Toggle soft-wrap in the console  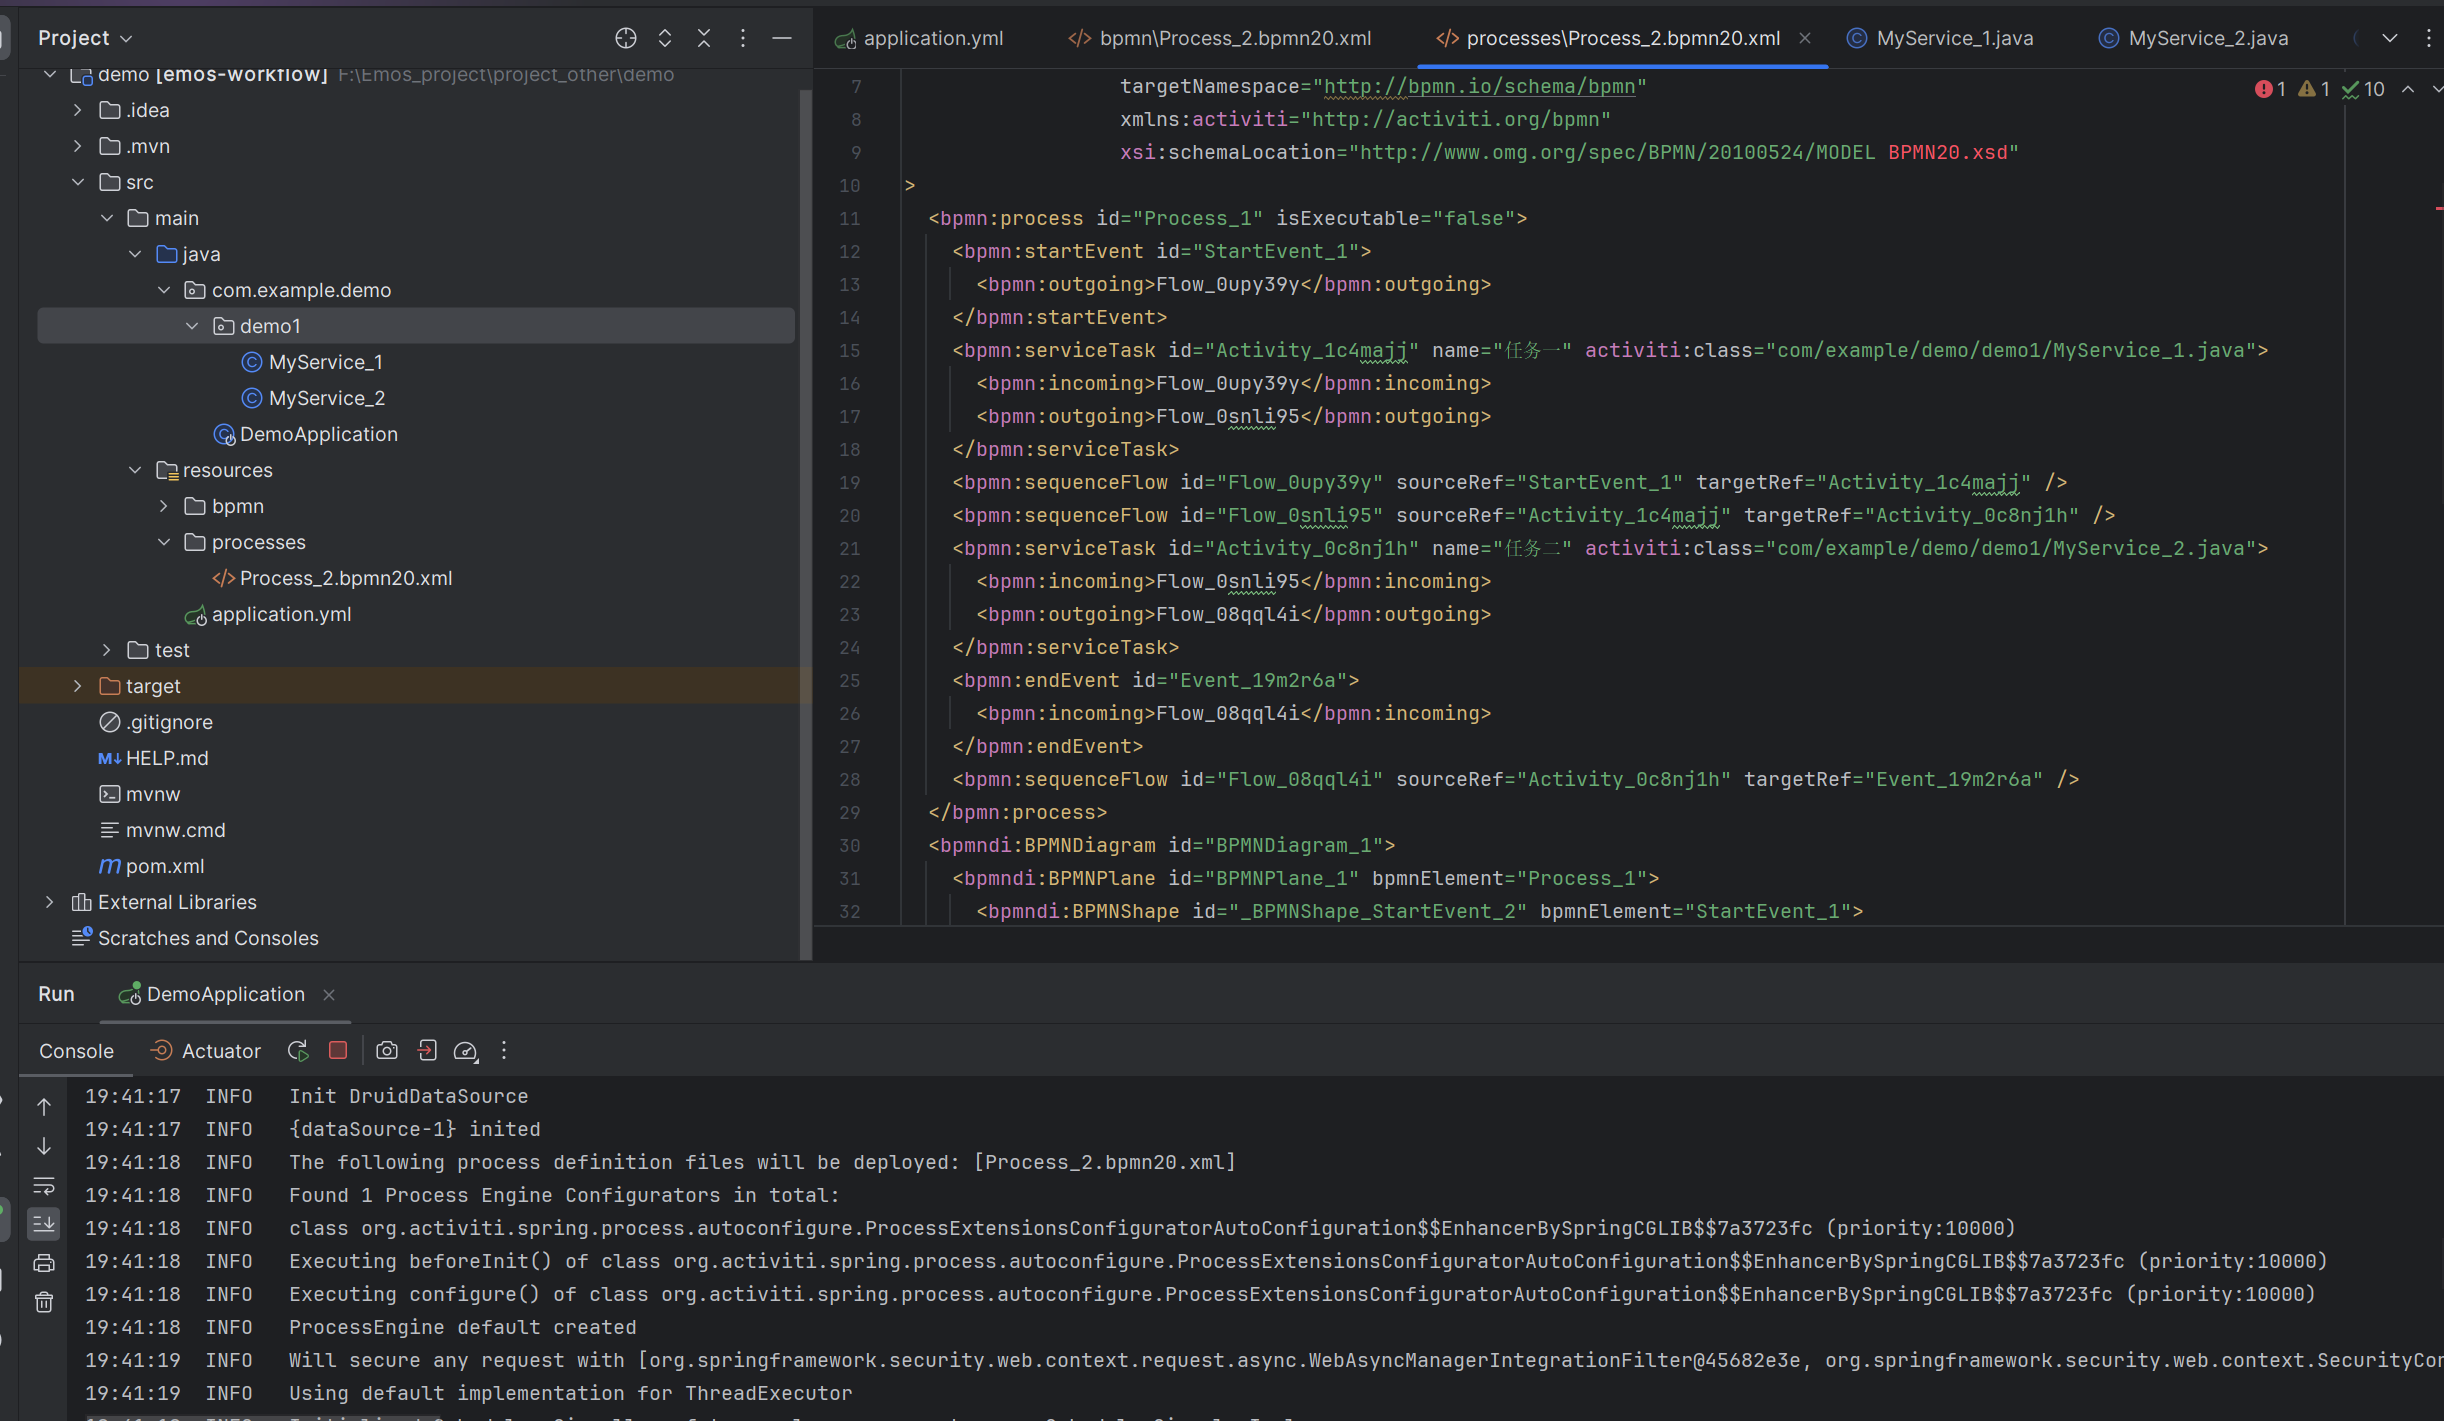(x=44, y=1186)
